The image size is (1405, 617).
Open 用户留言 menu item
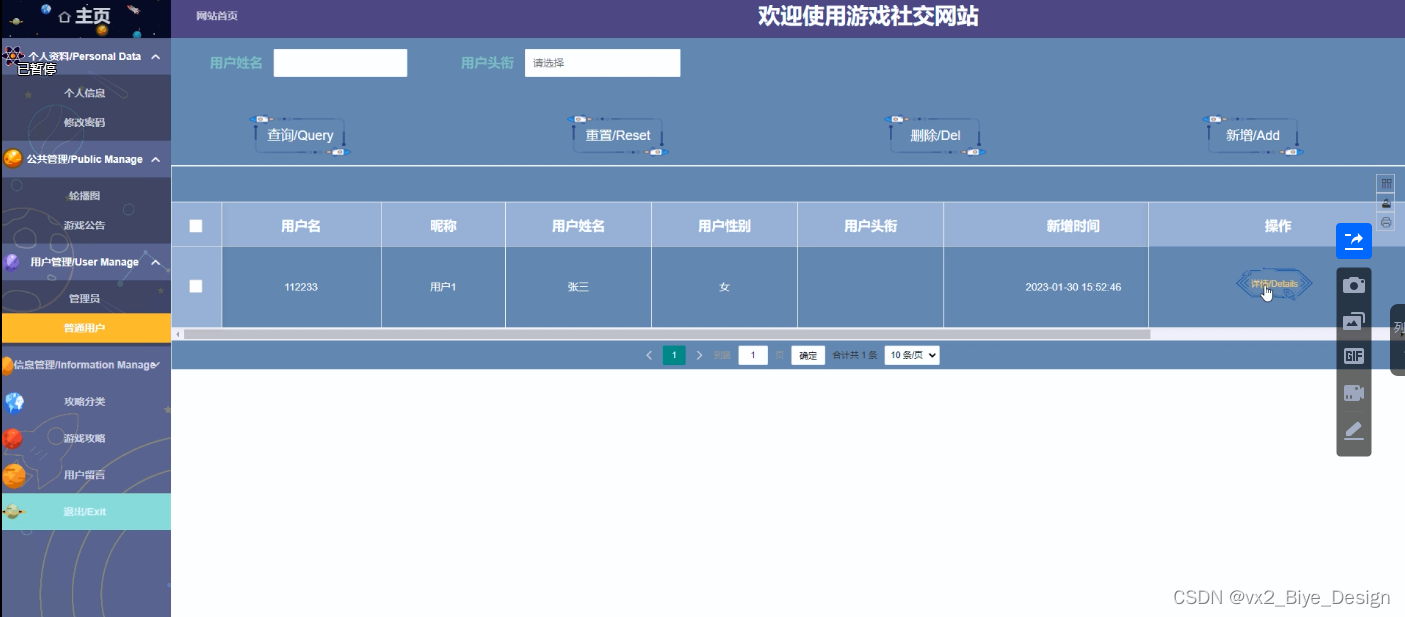tap(85, 476)
